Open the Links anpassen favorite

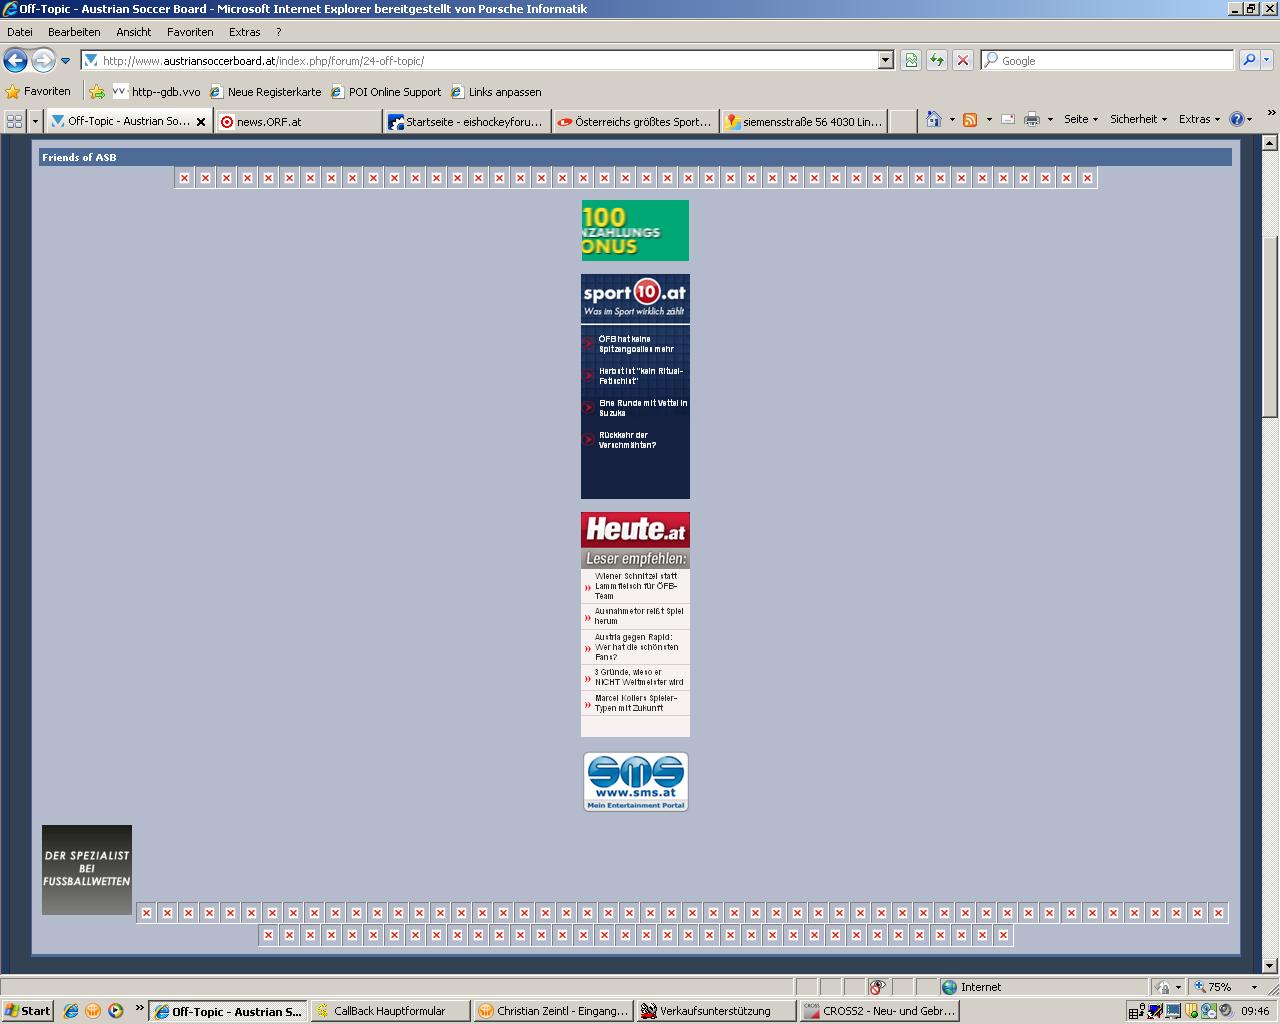click(x=496, y=91)
